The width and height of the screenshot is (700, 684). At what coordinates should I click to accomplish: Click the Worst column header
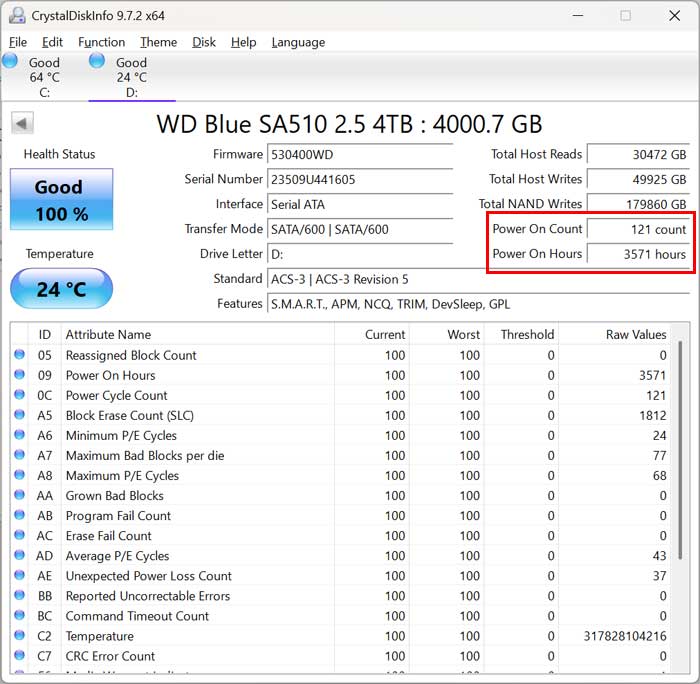pos(446,334)
